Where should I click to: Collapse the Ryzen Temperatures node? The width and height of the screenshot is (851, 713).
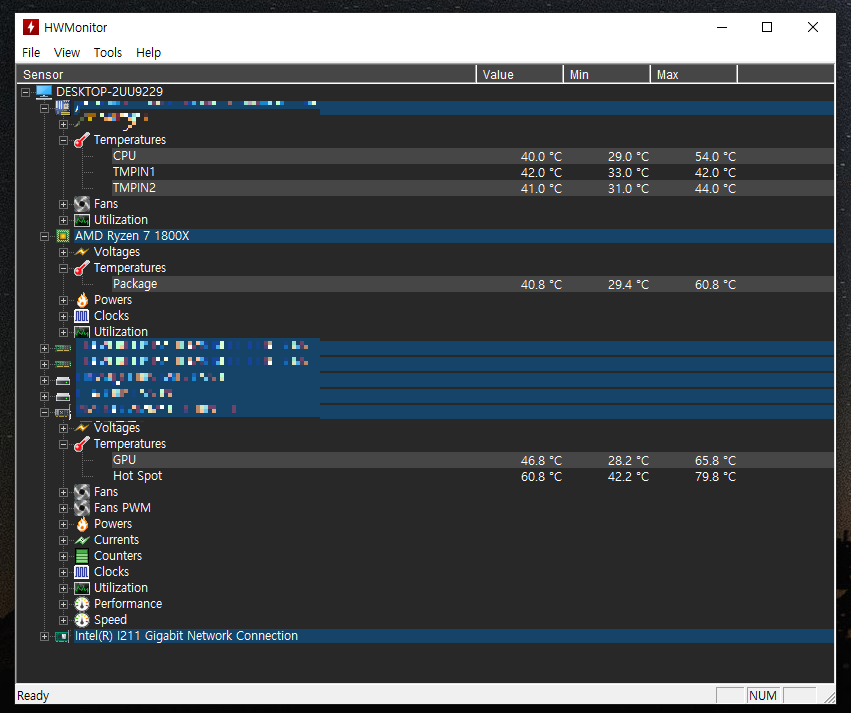point(63,269)
